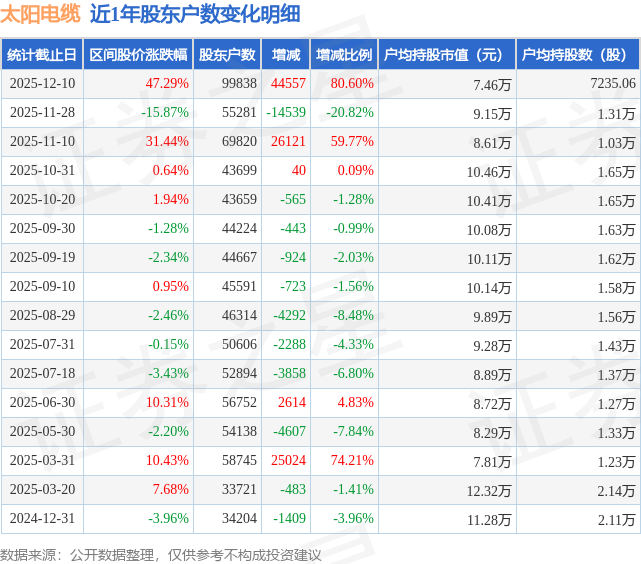
Task: Click the 数据来源 footer note
Action: [160, 554]
